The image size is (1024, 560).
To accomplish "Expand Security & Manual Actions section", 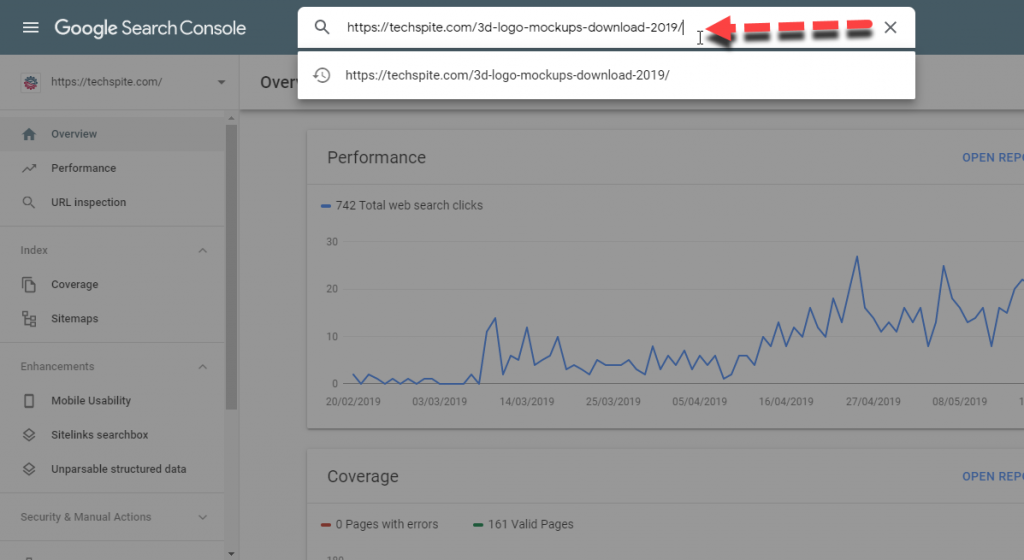I will click(x=202, y=517).
